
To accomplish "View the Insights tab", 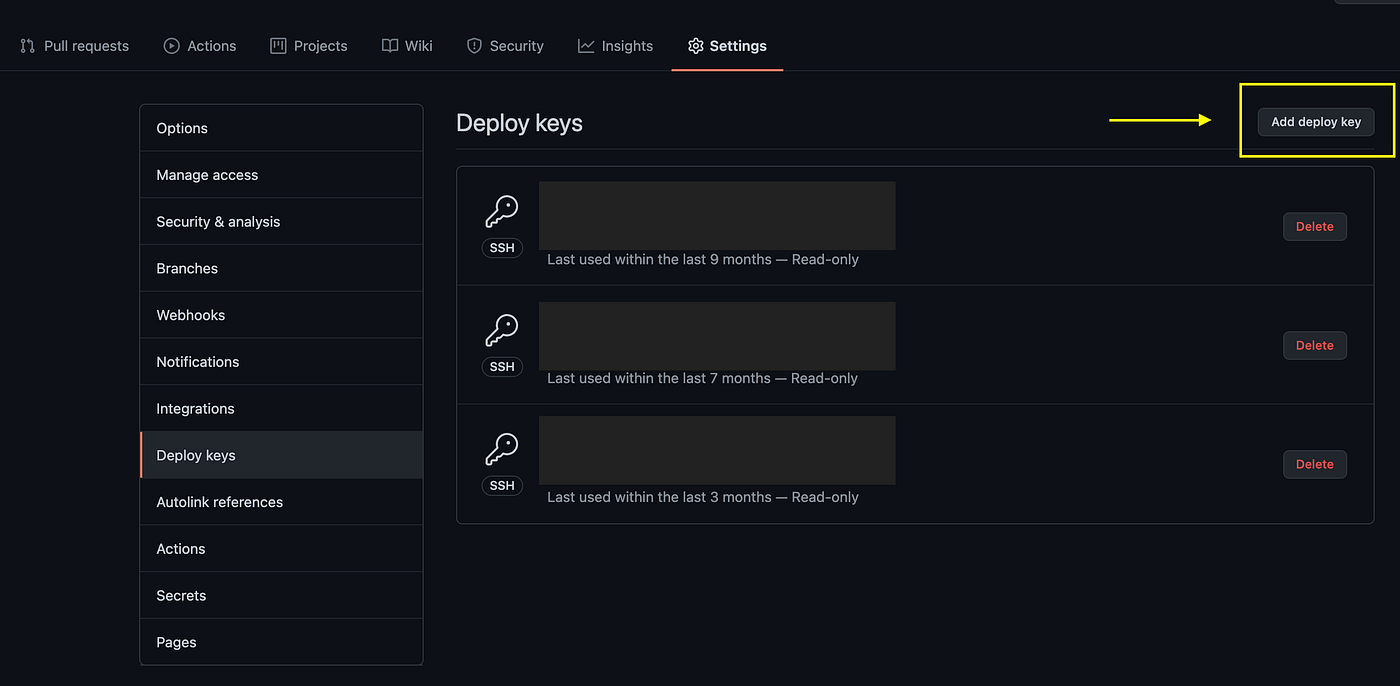I will point(615,46).
